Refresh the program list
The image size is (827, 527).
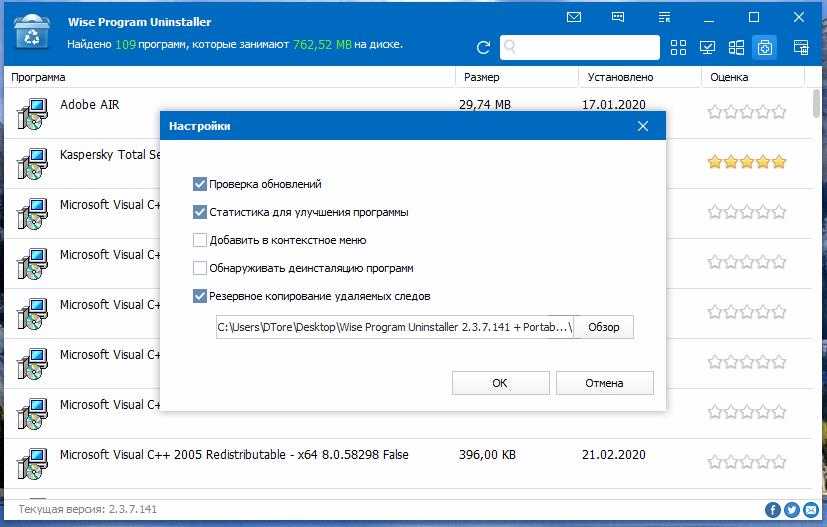(x=483, y=48)
